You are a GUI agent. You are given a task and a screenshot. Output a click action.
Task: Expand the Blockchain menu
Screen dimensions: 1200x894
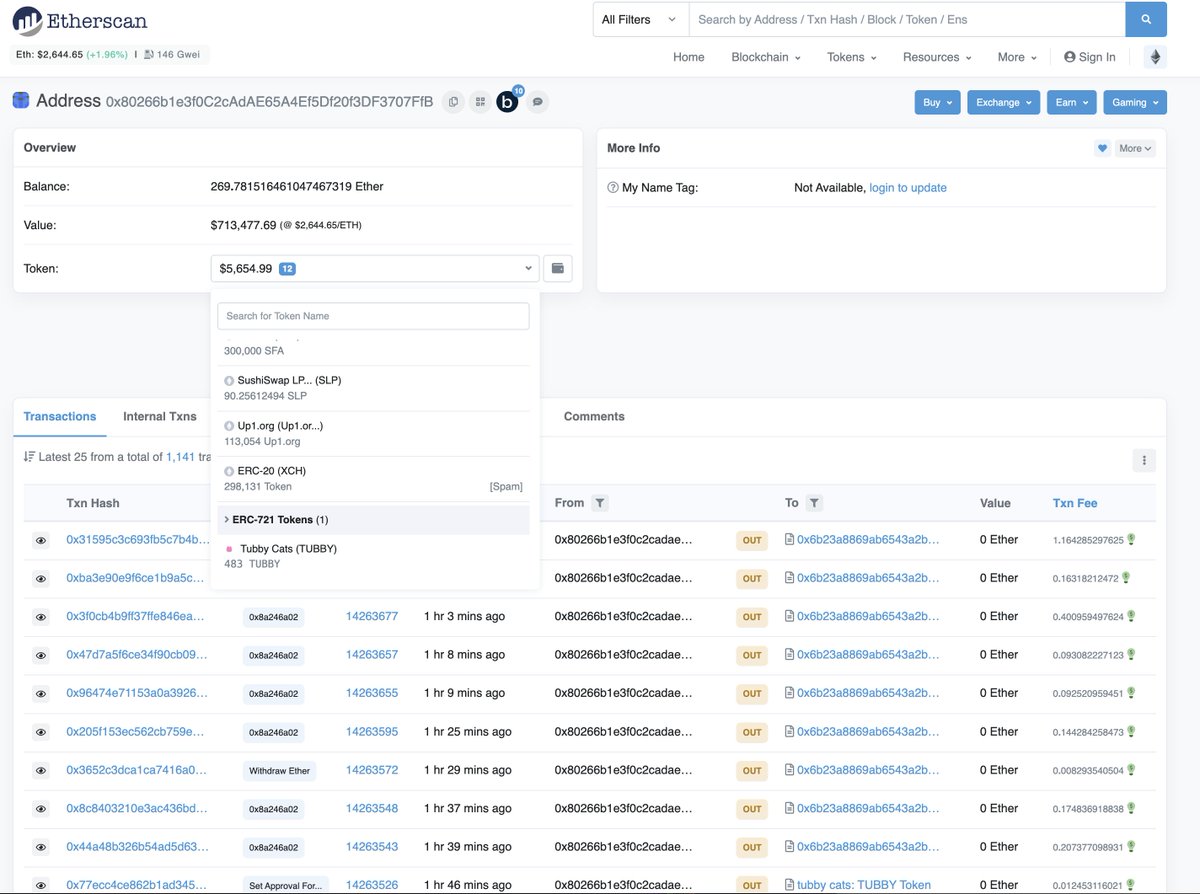tap(766, 57)
